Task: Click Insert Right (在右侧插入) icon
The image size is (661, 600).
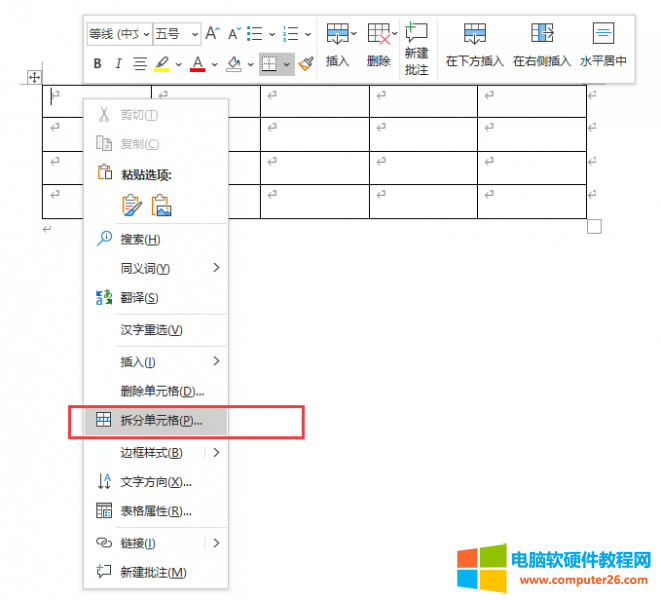Action: click(541, 46)
